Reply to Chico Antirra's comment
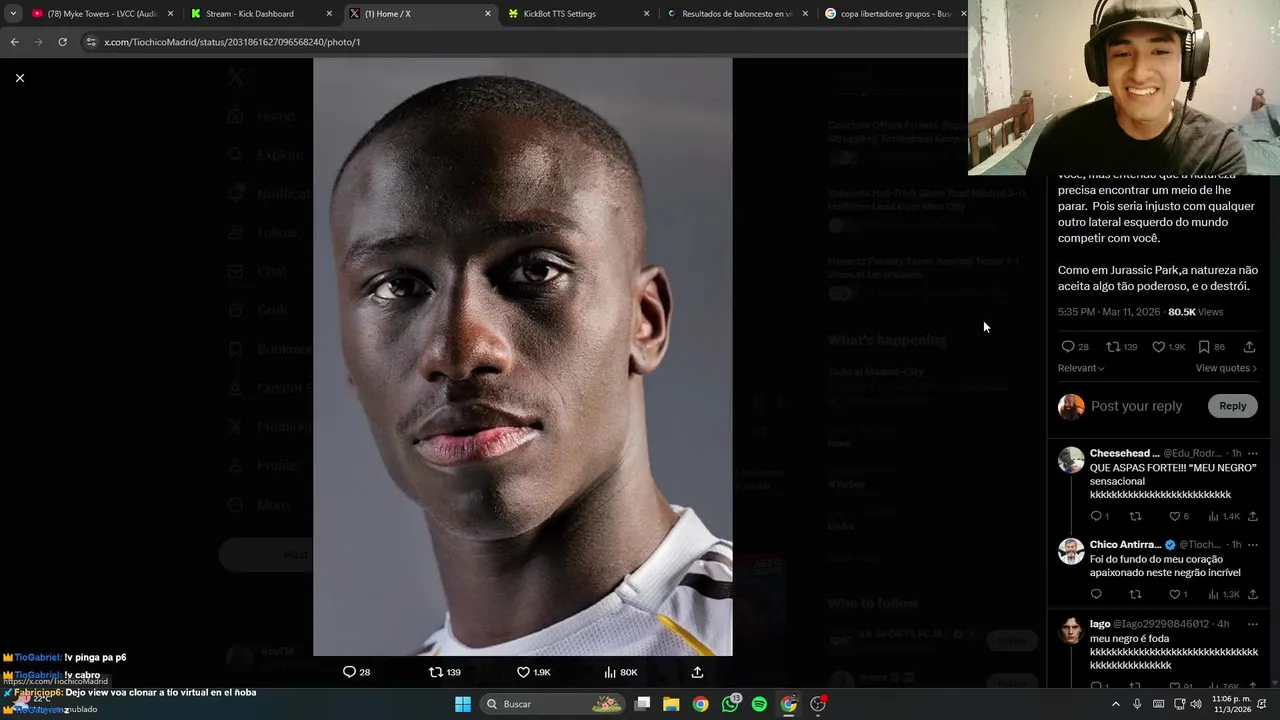 tap(1096, 594)
